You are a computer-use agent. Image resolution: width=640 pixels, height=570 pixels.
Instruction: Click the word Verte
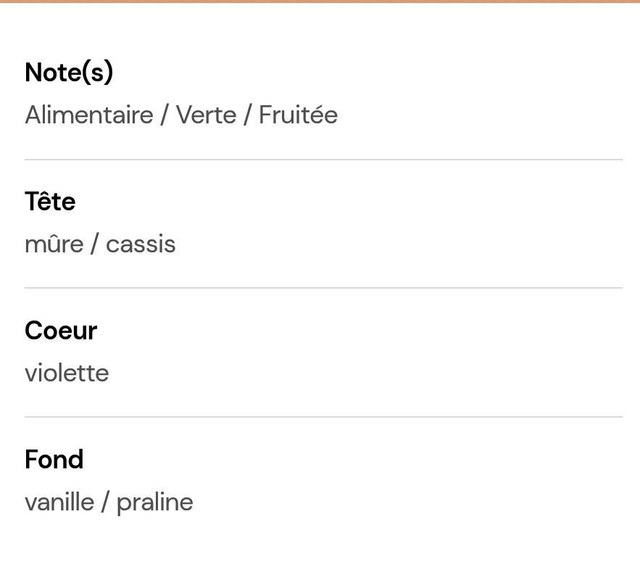click(206, 115)
